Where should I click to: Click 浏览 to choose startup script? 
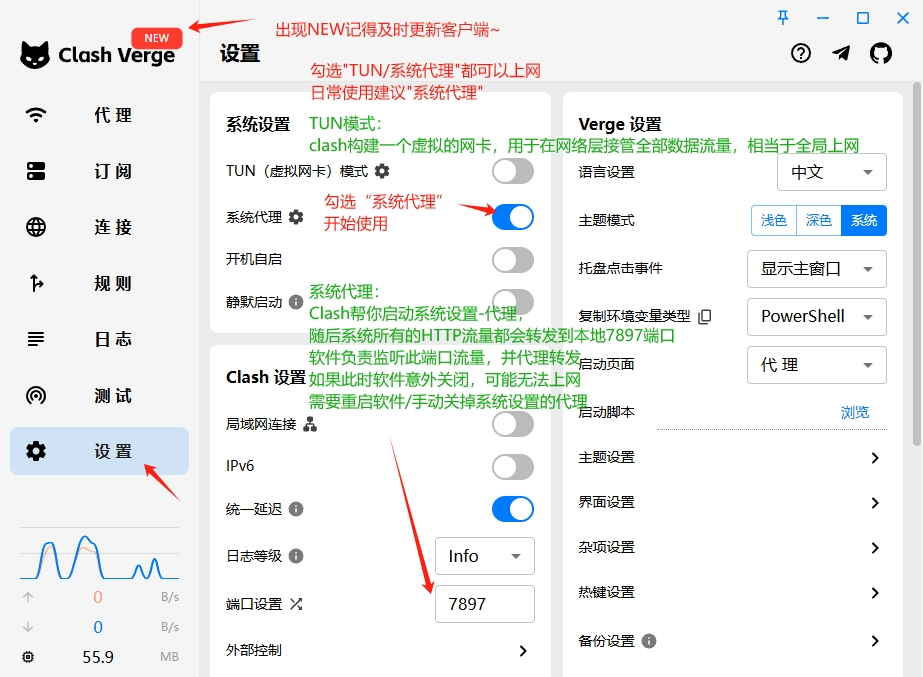point(855,412)
